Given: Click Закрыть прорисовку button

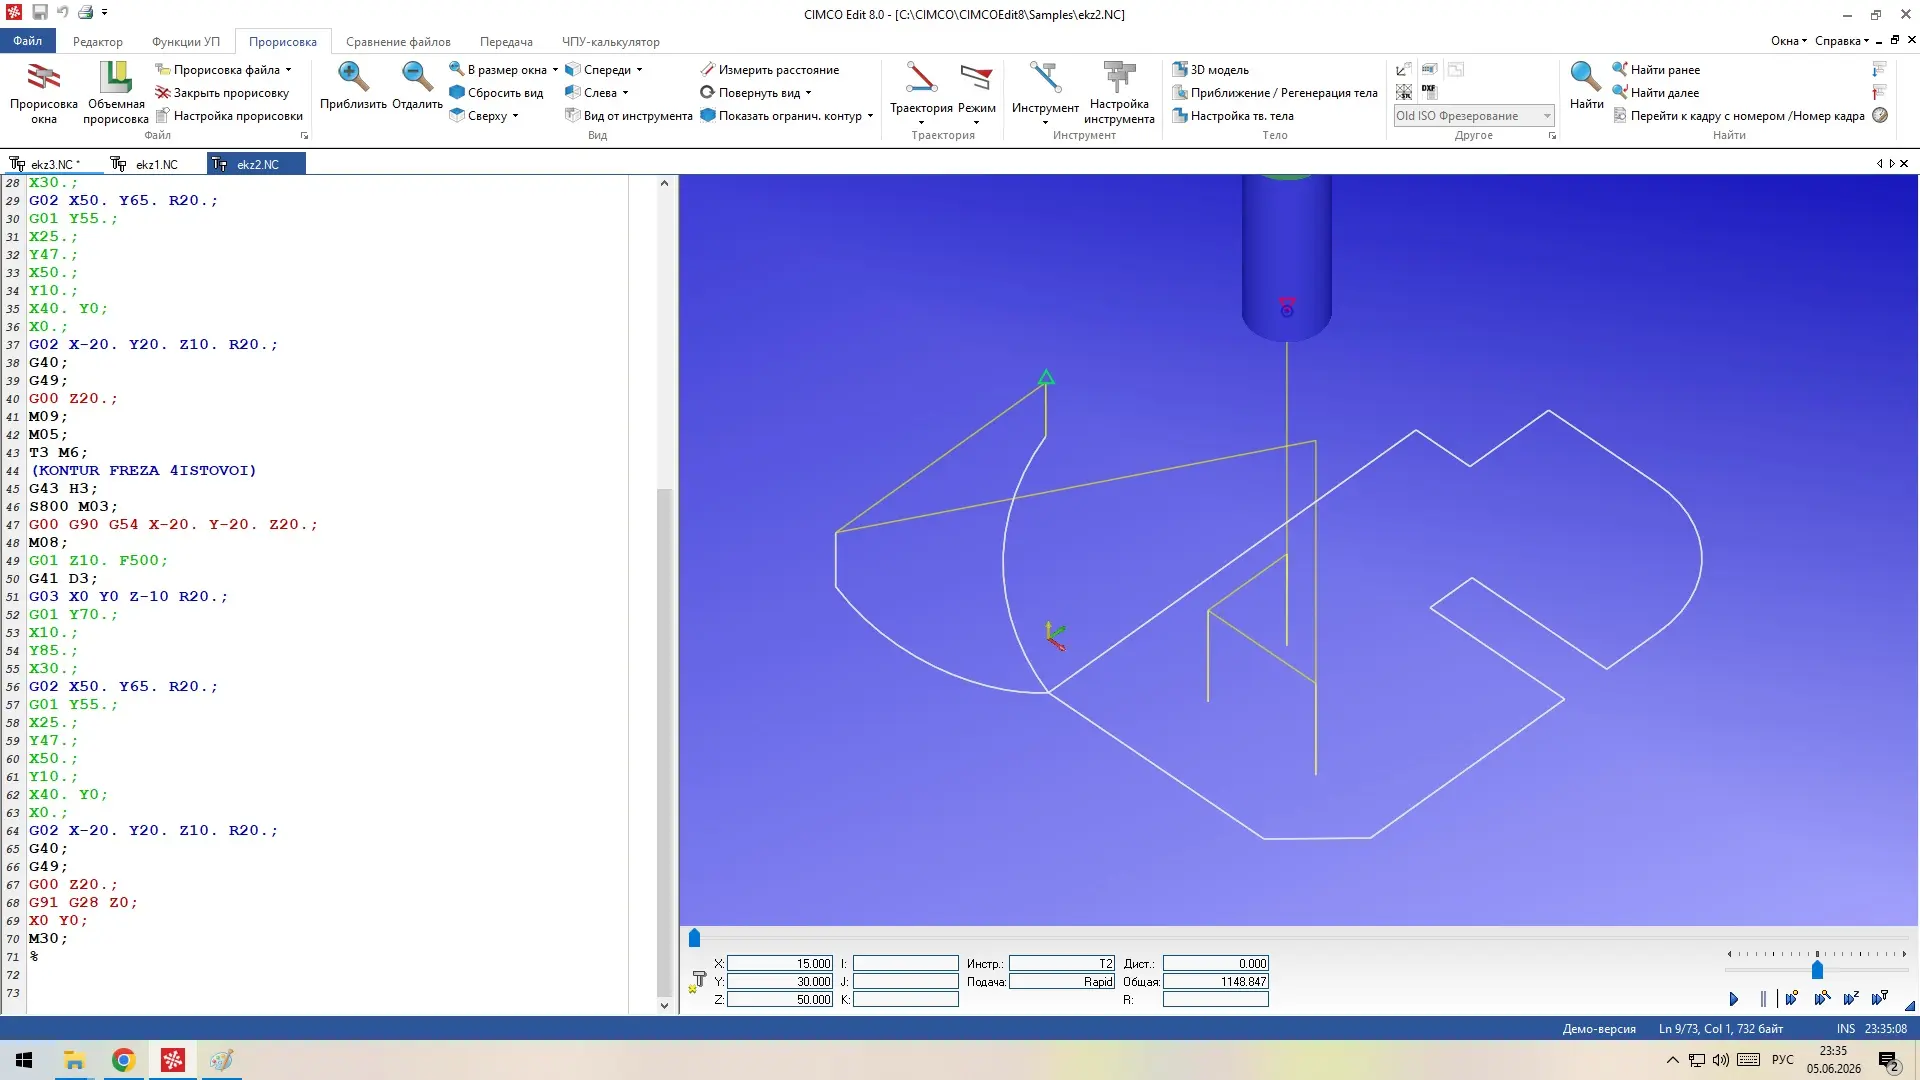Looking at the screenshot, I should (222, 92).
